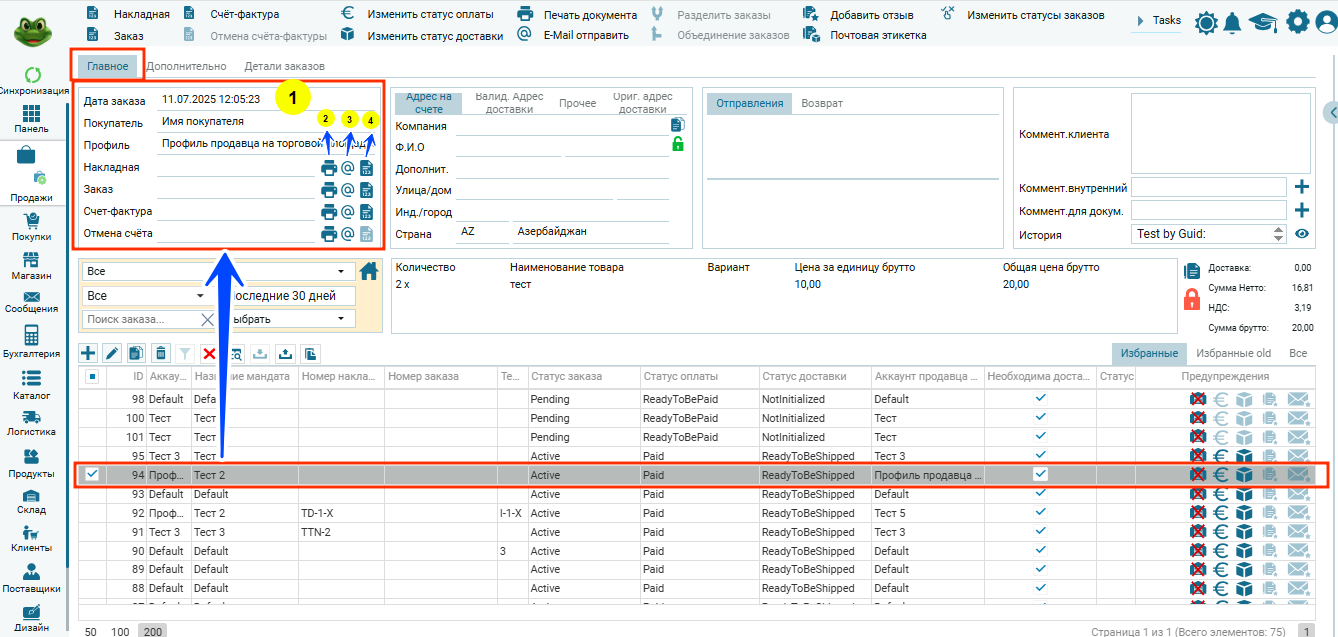Click the red padlock icon near totals
This screenshot has width=1338, height=637.
click(x=1191, y=298)
